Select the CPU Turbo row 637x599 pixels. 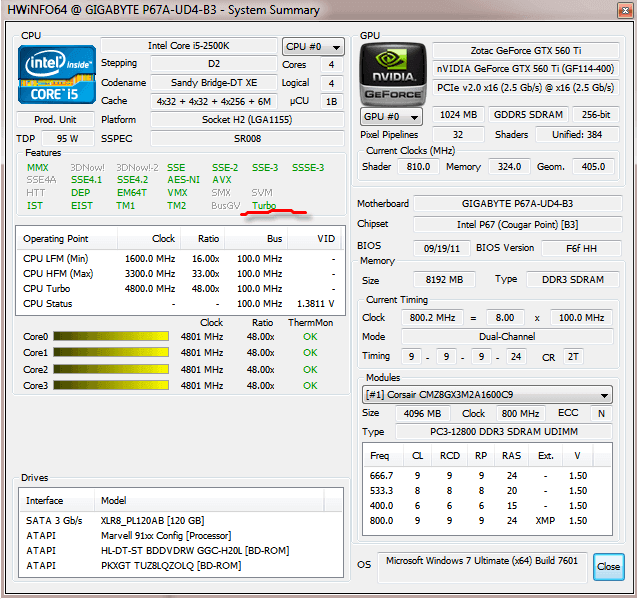coord(180,289)
